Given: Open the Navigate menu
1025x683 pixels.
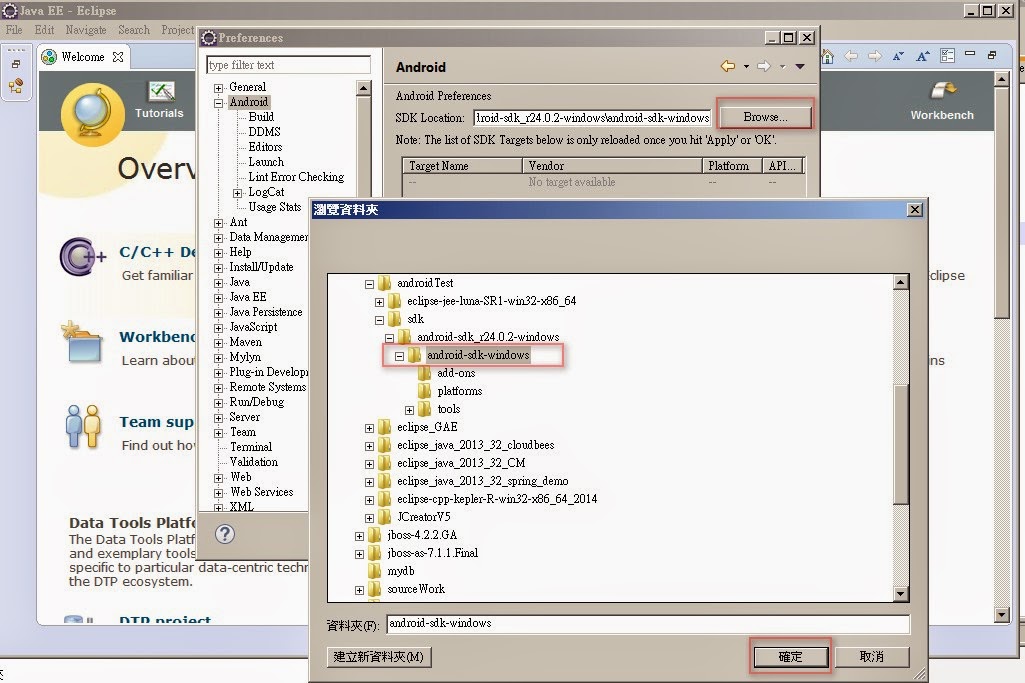Looking at the screenshot, I should [x=86, y=30].
